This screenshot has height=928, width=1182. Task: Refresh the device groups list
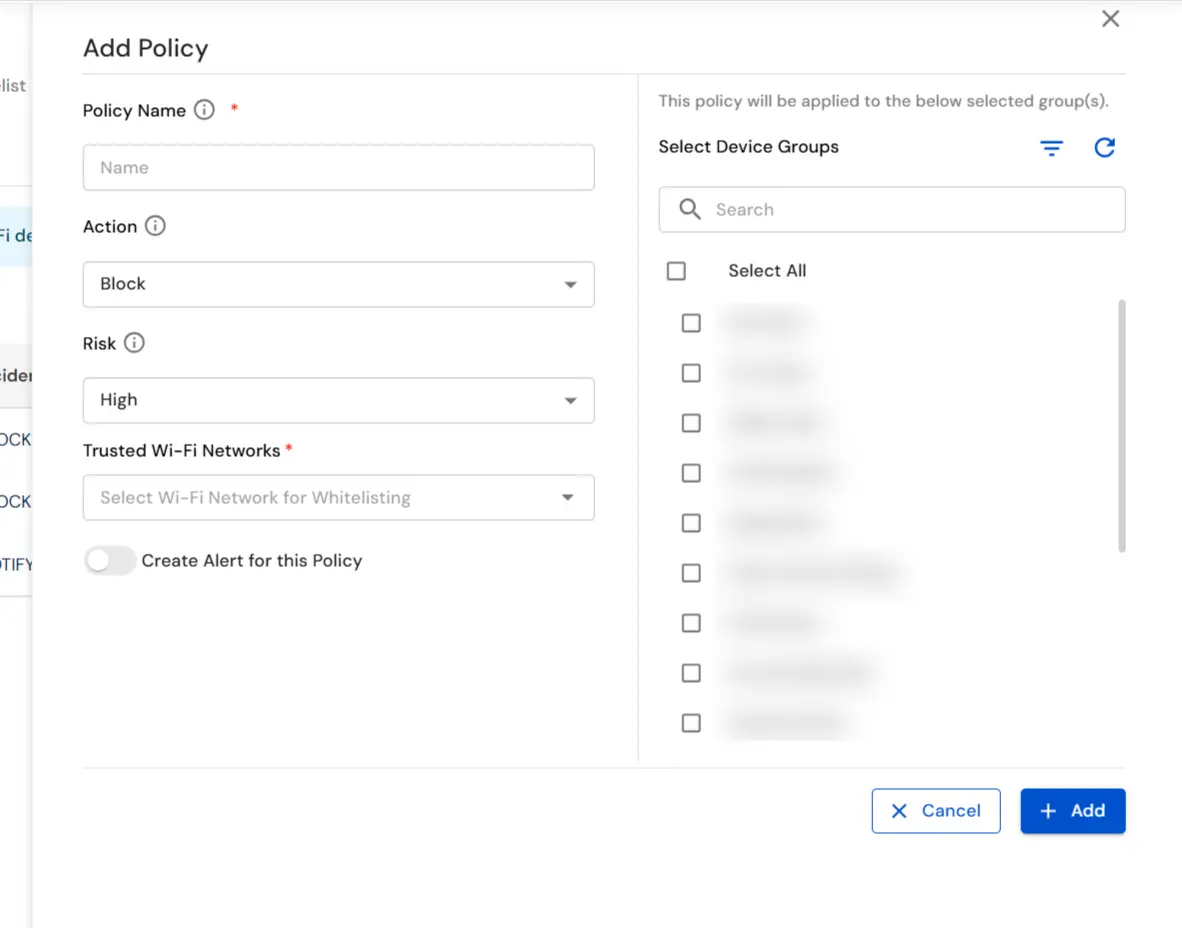[1104, 147]
